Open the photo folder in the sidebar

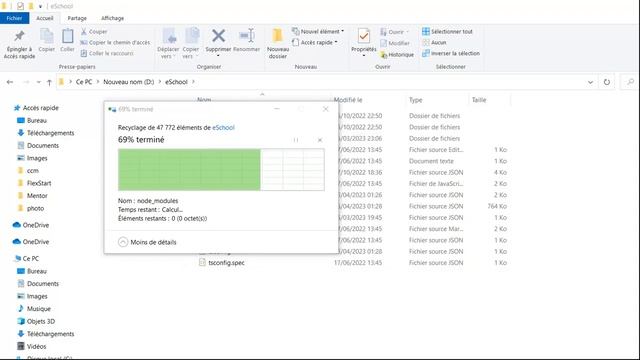pos(35,208)
